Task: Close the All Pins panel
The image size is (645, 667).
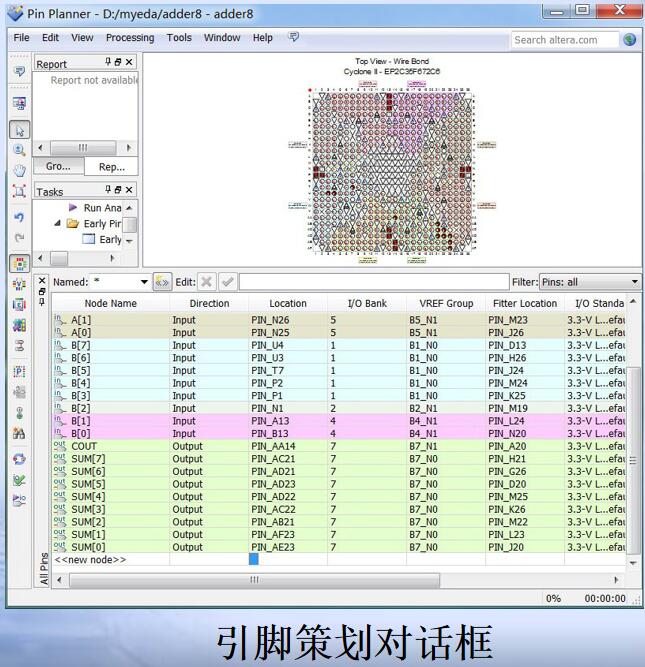Action: coord(42,281)
